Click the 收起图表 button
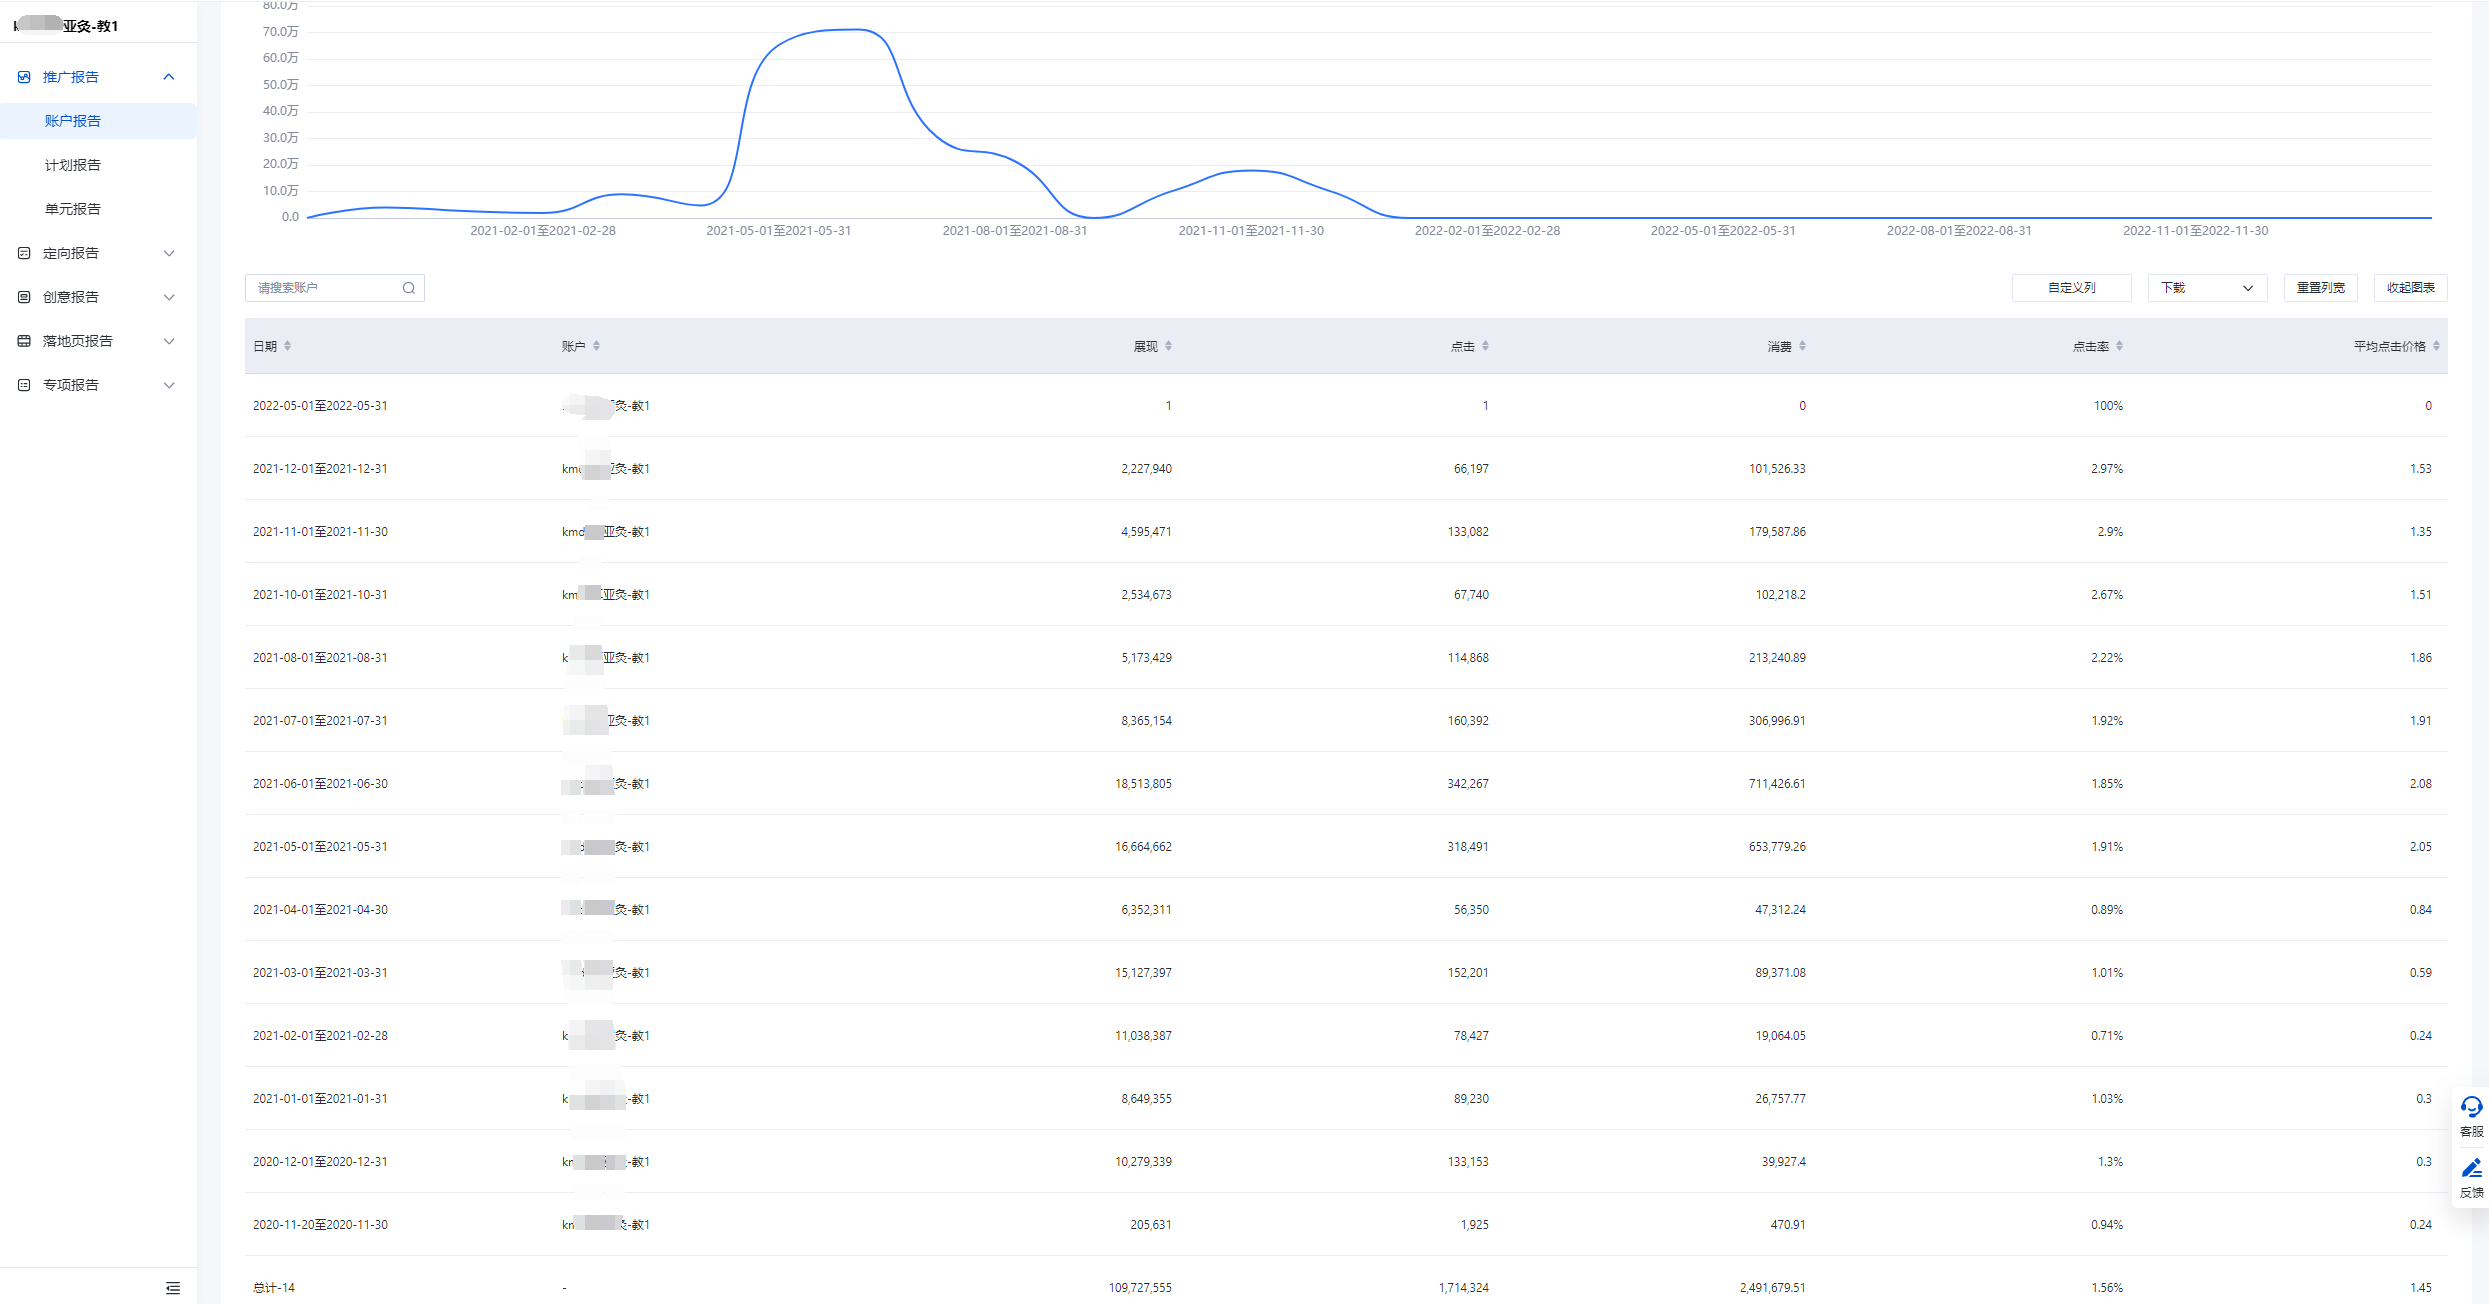Viewport: 2489px width, 1304px height. (x=2410, y=288)
